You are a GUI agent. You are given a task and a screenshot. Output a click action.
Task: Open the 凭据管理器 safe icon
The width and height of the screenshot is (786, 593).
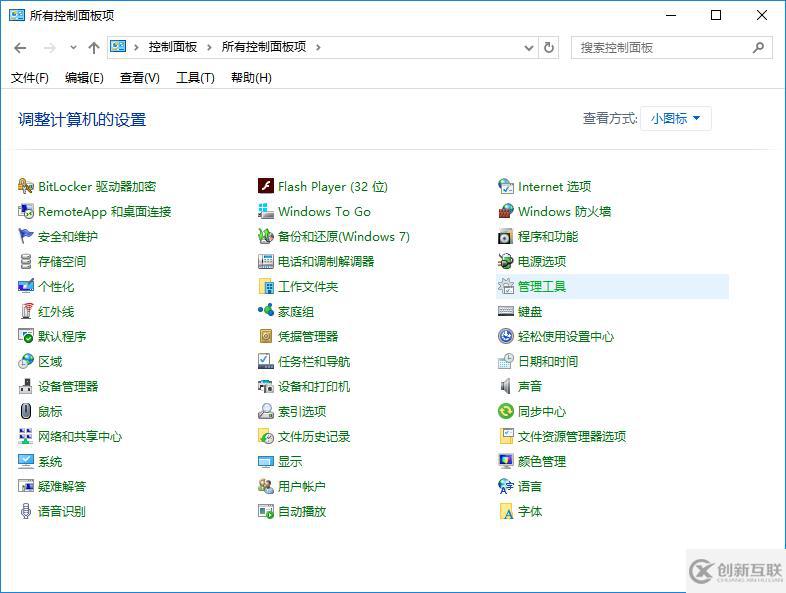266,336
